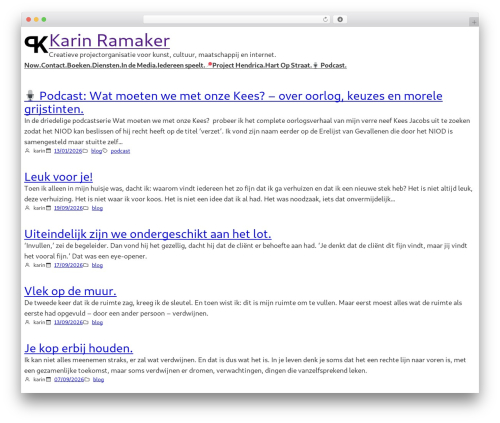Open Iedereen speelt in the navigation
The height and width of the screenshot is (423, 500).
pos(181,65)
